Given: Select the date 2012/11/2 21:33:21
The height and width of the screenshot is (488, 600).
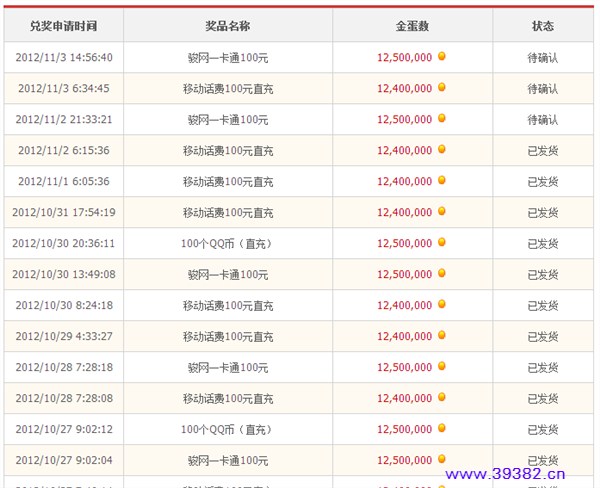Looking at the screenshot, I should click(64, 119).
